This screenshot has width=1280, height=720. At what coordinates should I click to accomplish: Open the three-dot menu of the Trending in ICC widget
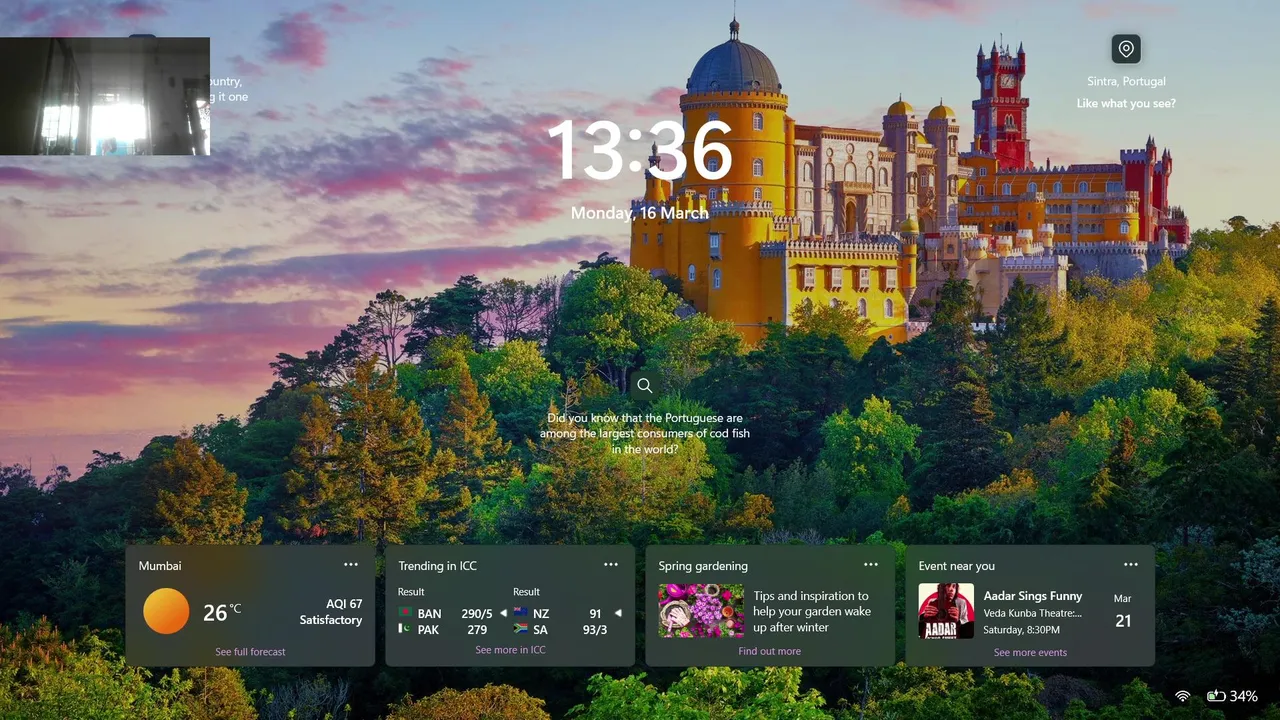[611, 565]
